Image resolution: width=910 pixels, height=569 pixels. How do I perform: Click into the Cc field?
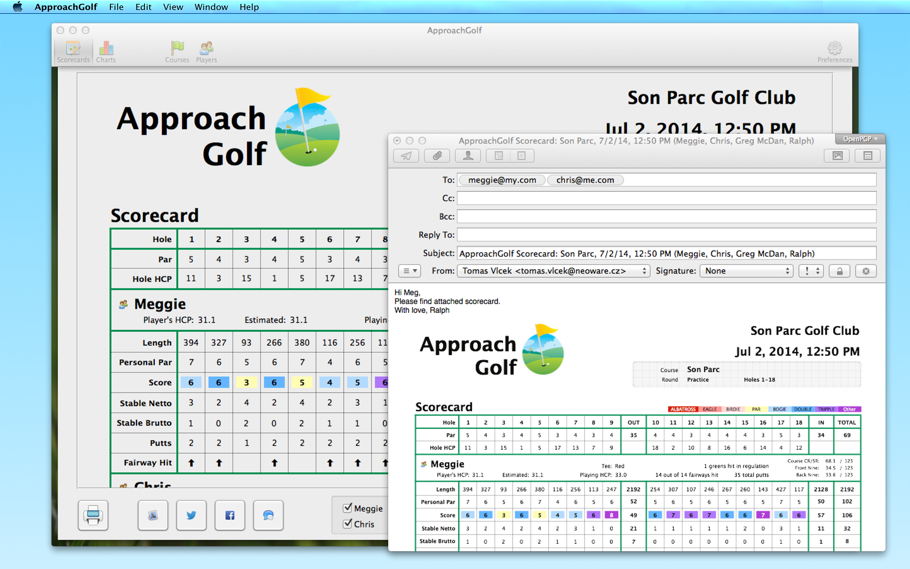tap(666, 199)
